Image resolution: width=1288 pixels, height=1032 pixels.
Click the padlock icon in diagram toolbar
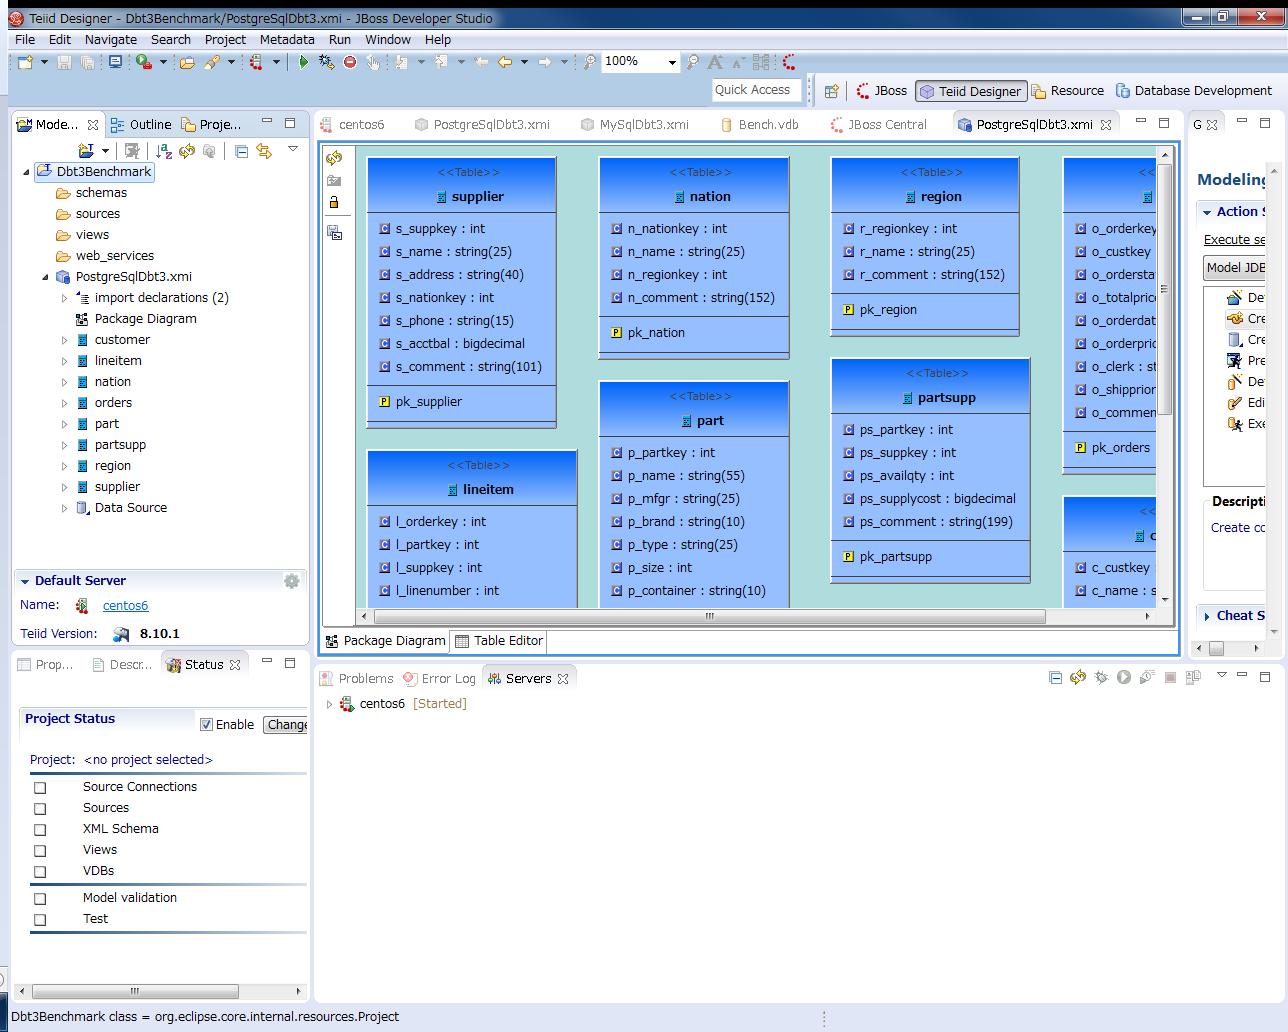click(x=334, y=202)
